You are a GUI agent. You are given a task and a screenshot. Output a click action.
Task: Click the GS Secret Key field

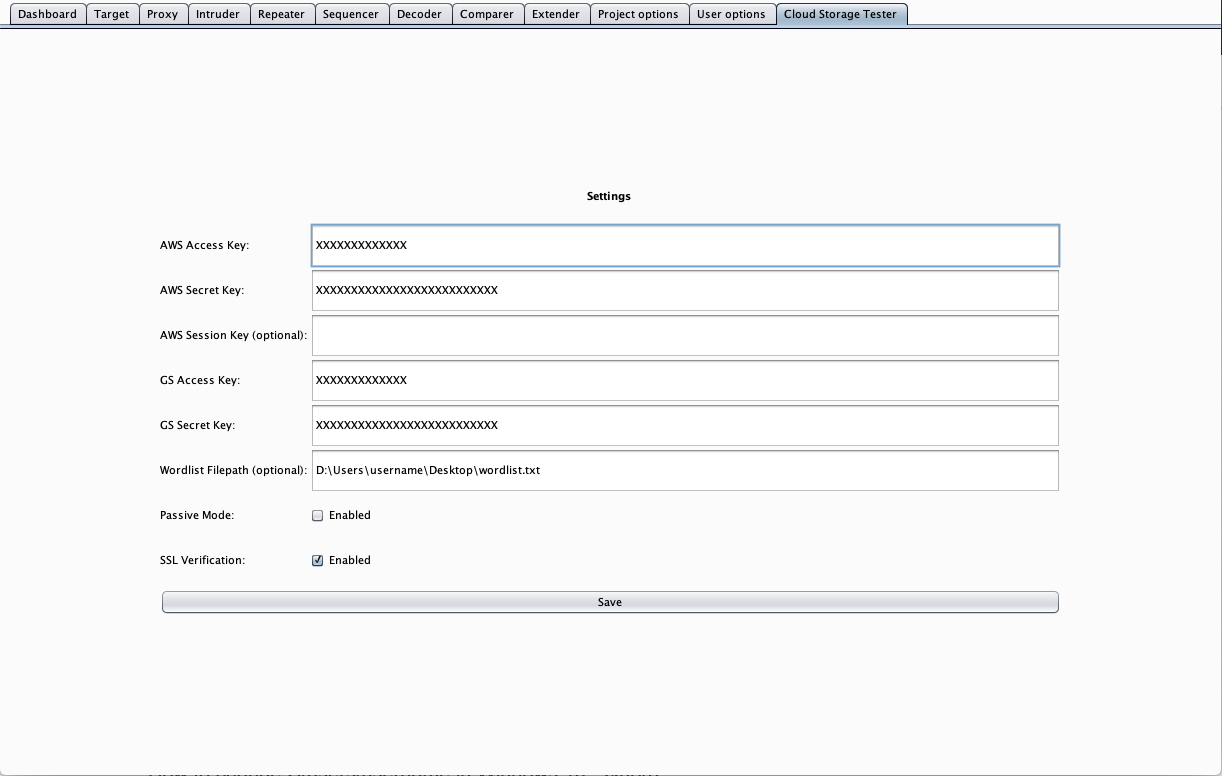tap(685, 425)
